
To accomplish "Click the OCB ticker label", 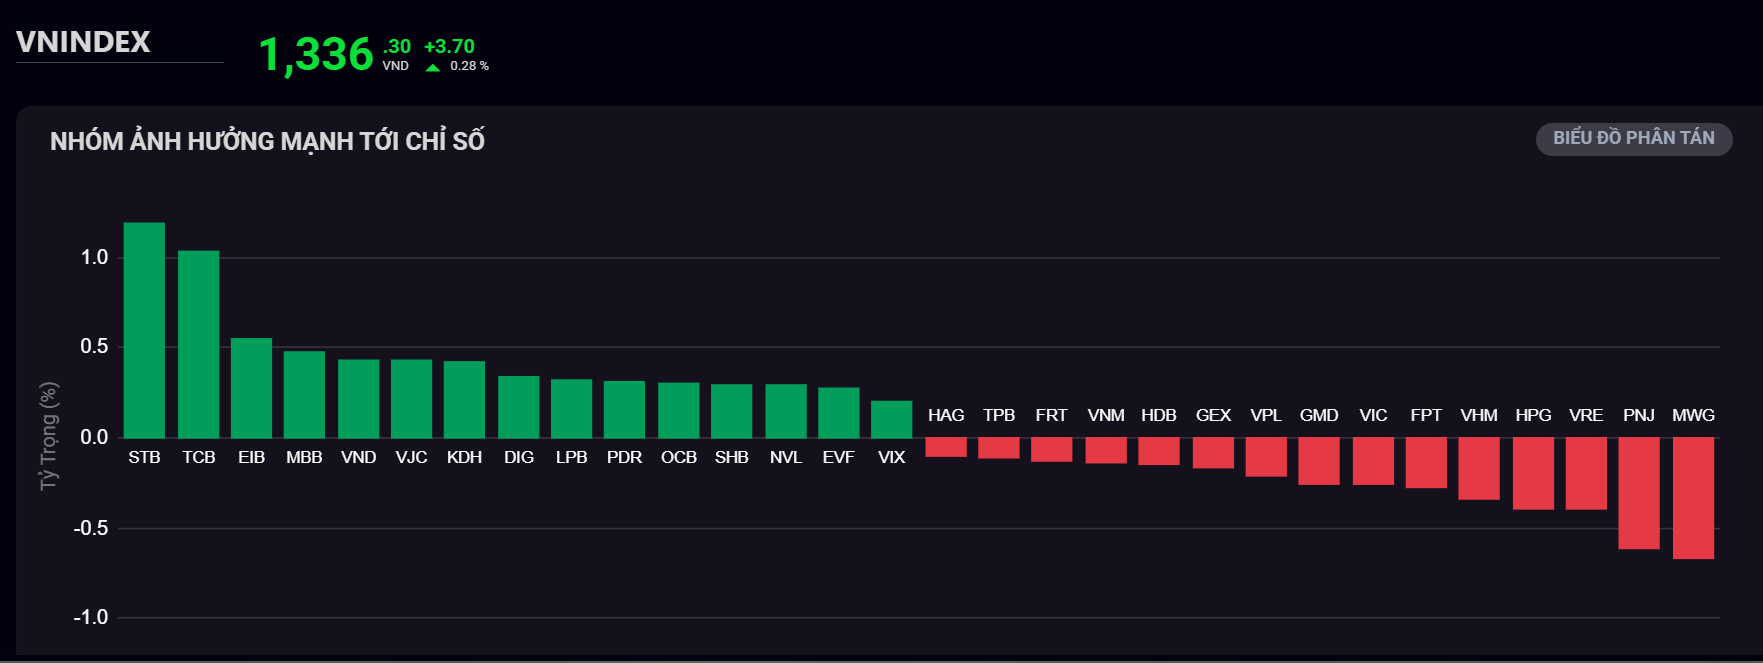I will click(x=678, y=457).
